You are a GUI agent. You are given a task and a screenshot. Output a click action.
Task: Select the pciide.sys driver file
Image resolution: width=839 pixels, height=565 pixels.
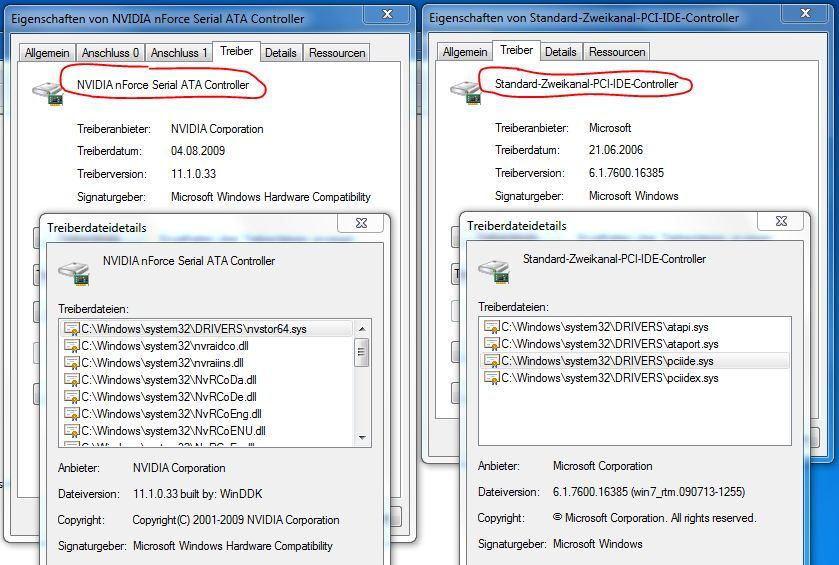(635, 361)
